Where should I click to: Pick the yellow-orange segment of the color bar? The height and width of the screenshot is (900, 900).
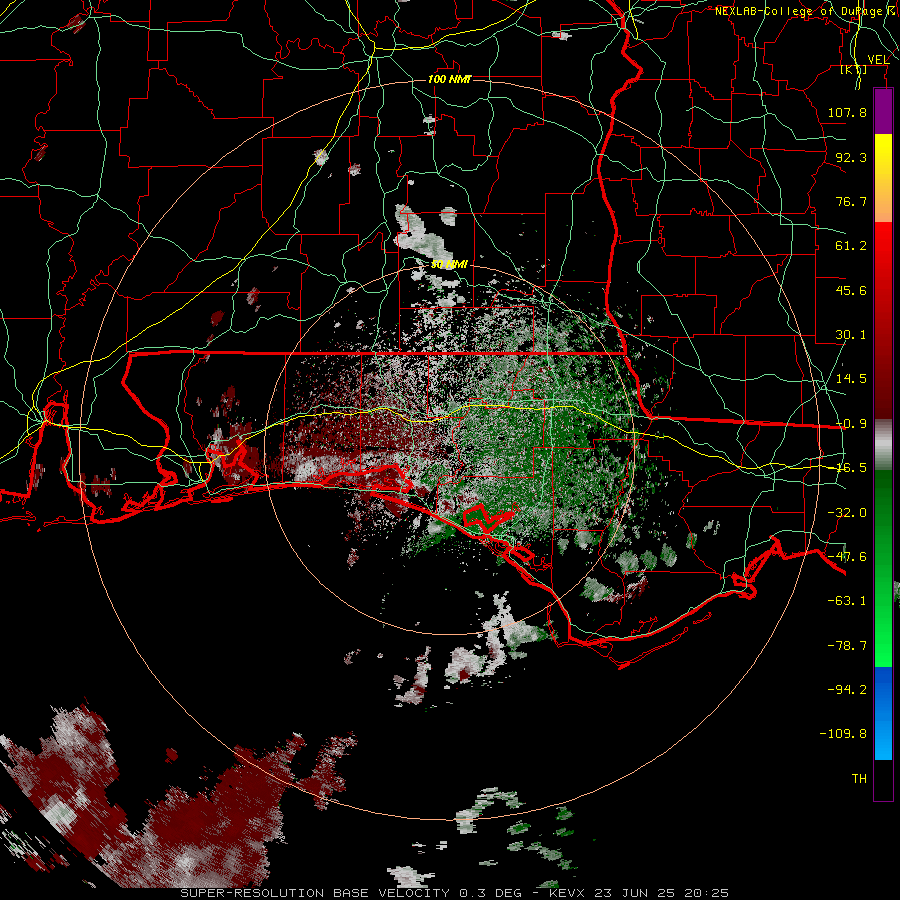point(883,178)
